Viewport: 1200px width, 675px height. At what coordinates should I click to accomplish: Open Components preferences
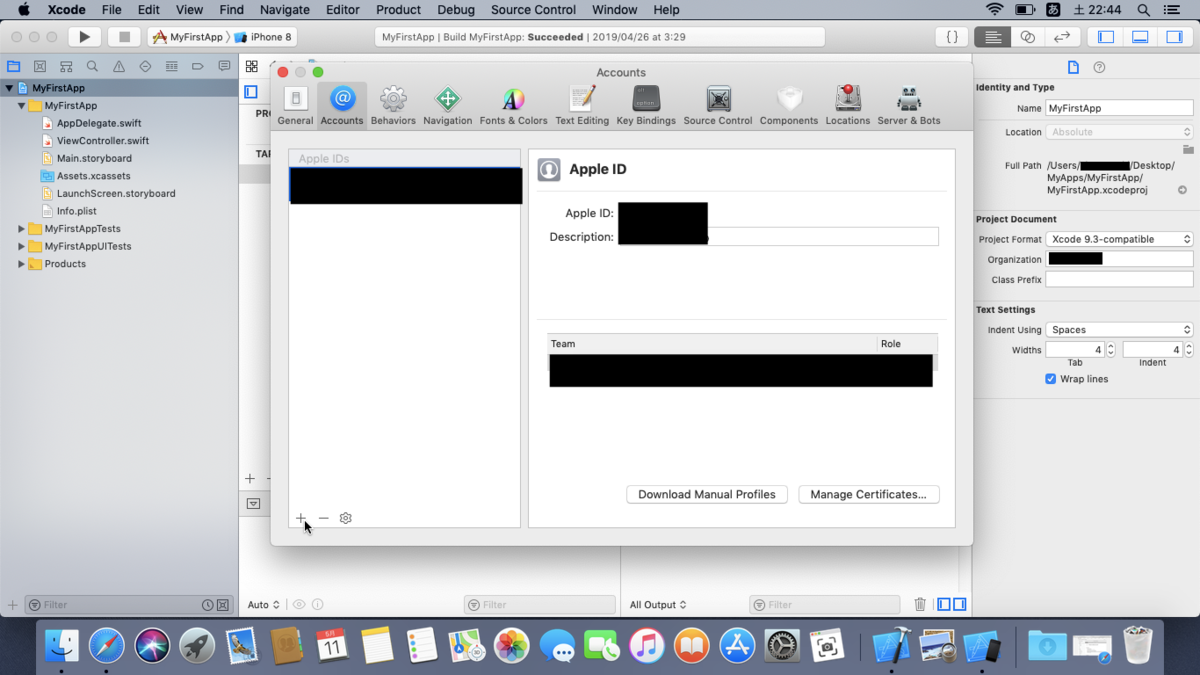(789, 105)
